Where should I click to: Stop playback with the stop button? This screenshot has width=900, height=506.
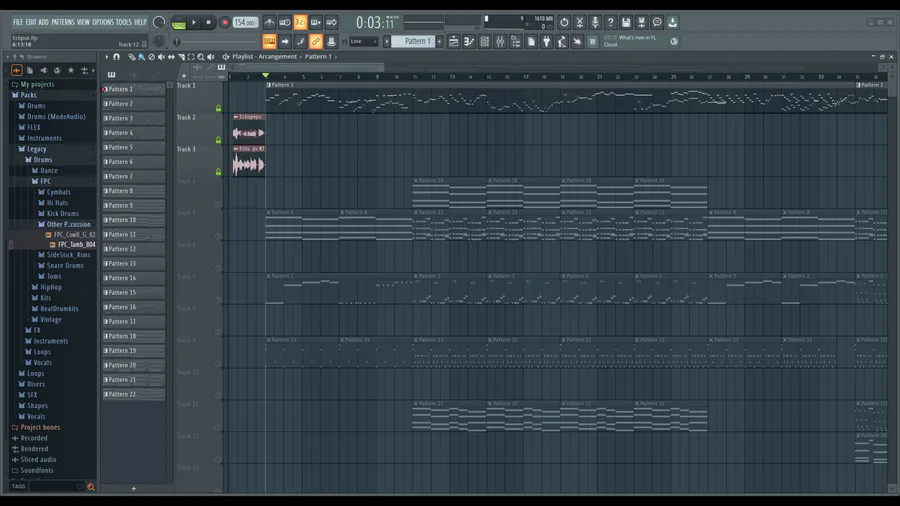tap(208, 22)
